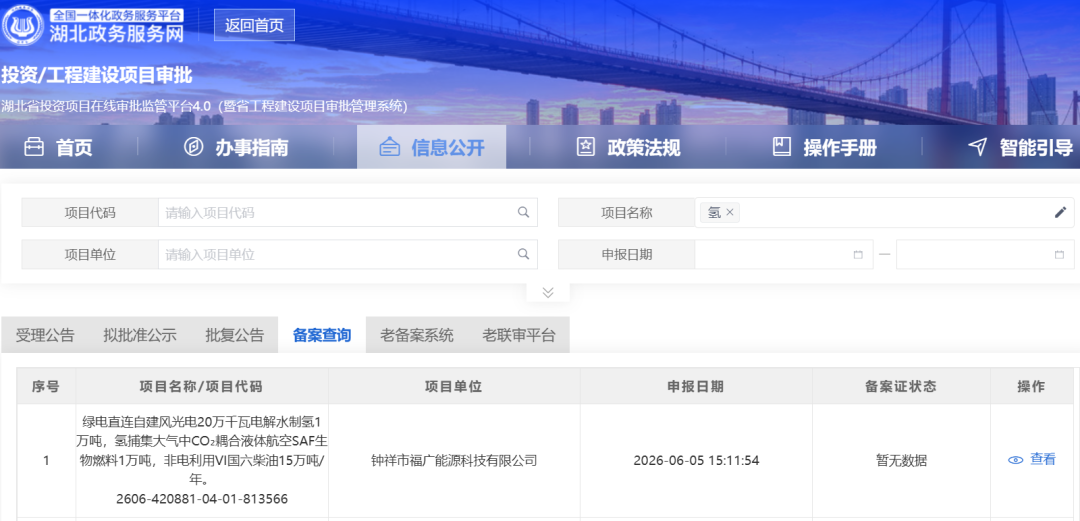Switch to the 老备案系统 tab
Image resolution: width=1080 pixels, height=521 pixels.
coord(417,336)
